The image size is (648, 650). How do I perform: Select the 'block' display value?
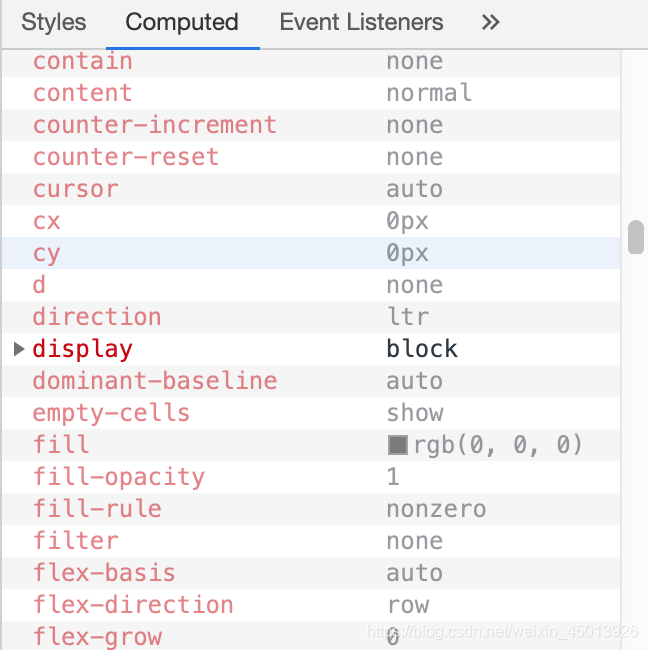(422, 349)
